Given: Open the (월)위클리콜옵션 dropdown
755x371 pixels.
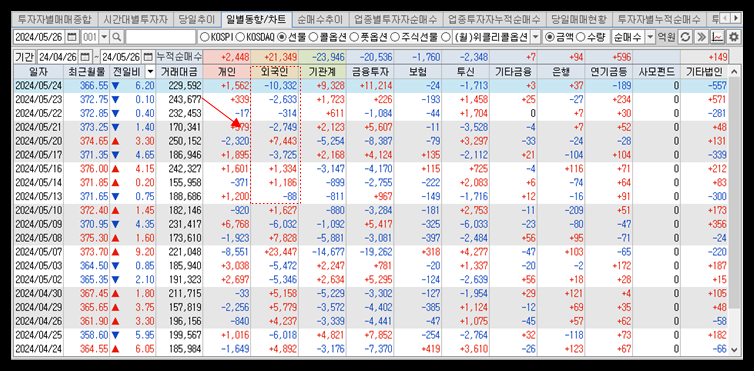Looking at the screenshot, I should tap(535, 37).
